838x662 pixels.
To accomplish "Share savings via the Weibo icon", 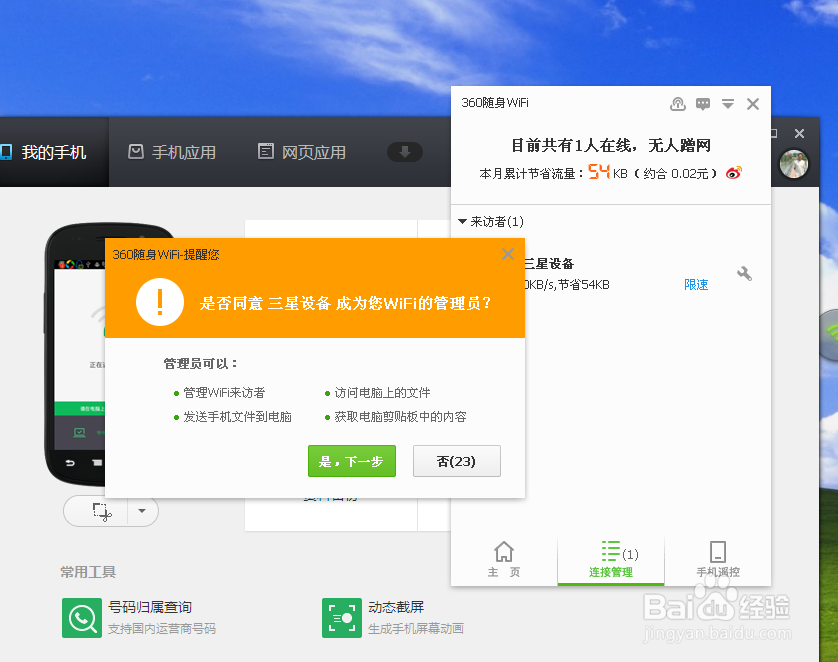I will point(734,173).
